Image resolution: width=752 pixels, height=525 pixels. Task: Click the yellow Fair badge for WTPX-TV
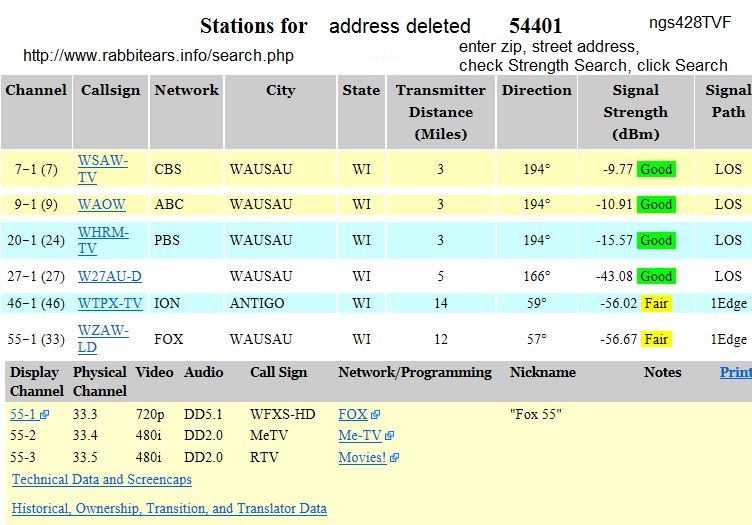click(655, 303)
